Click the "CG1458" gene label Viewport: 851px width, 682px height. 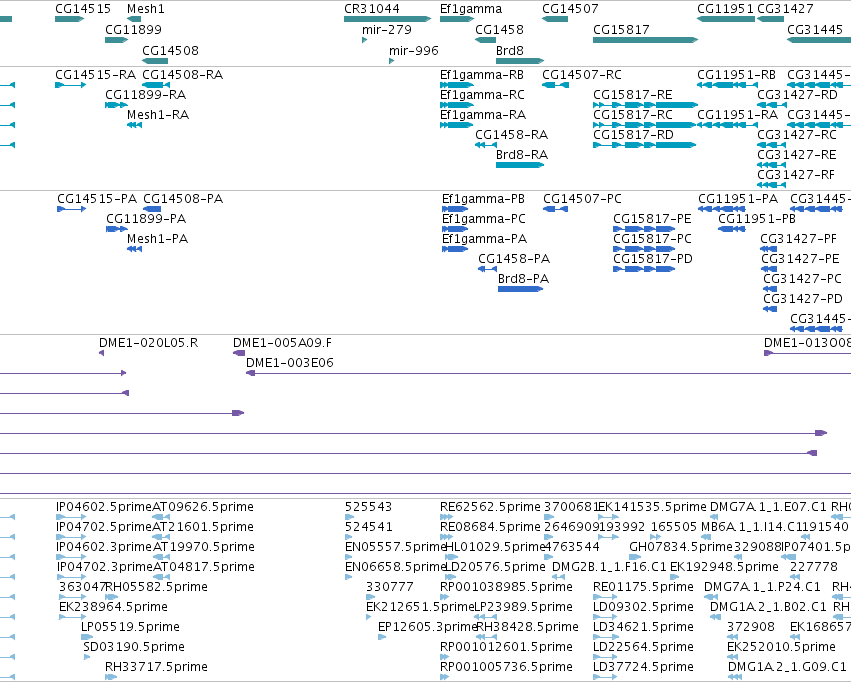click(x=499, y=29)
